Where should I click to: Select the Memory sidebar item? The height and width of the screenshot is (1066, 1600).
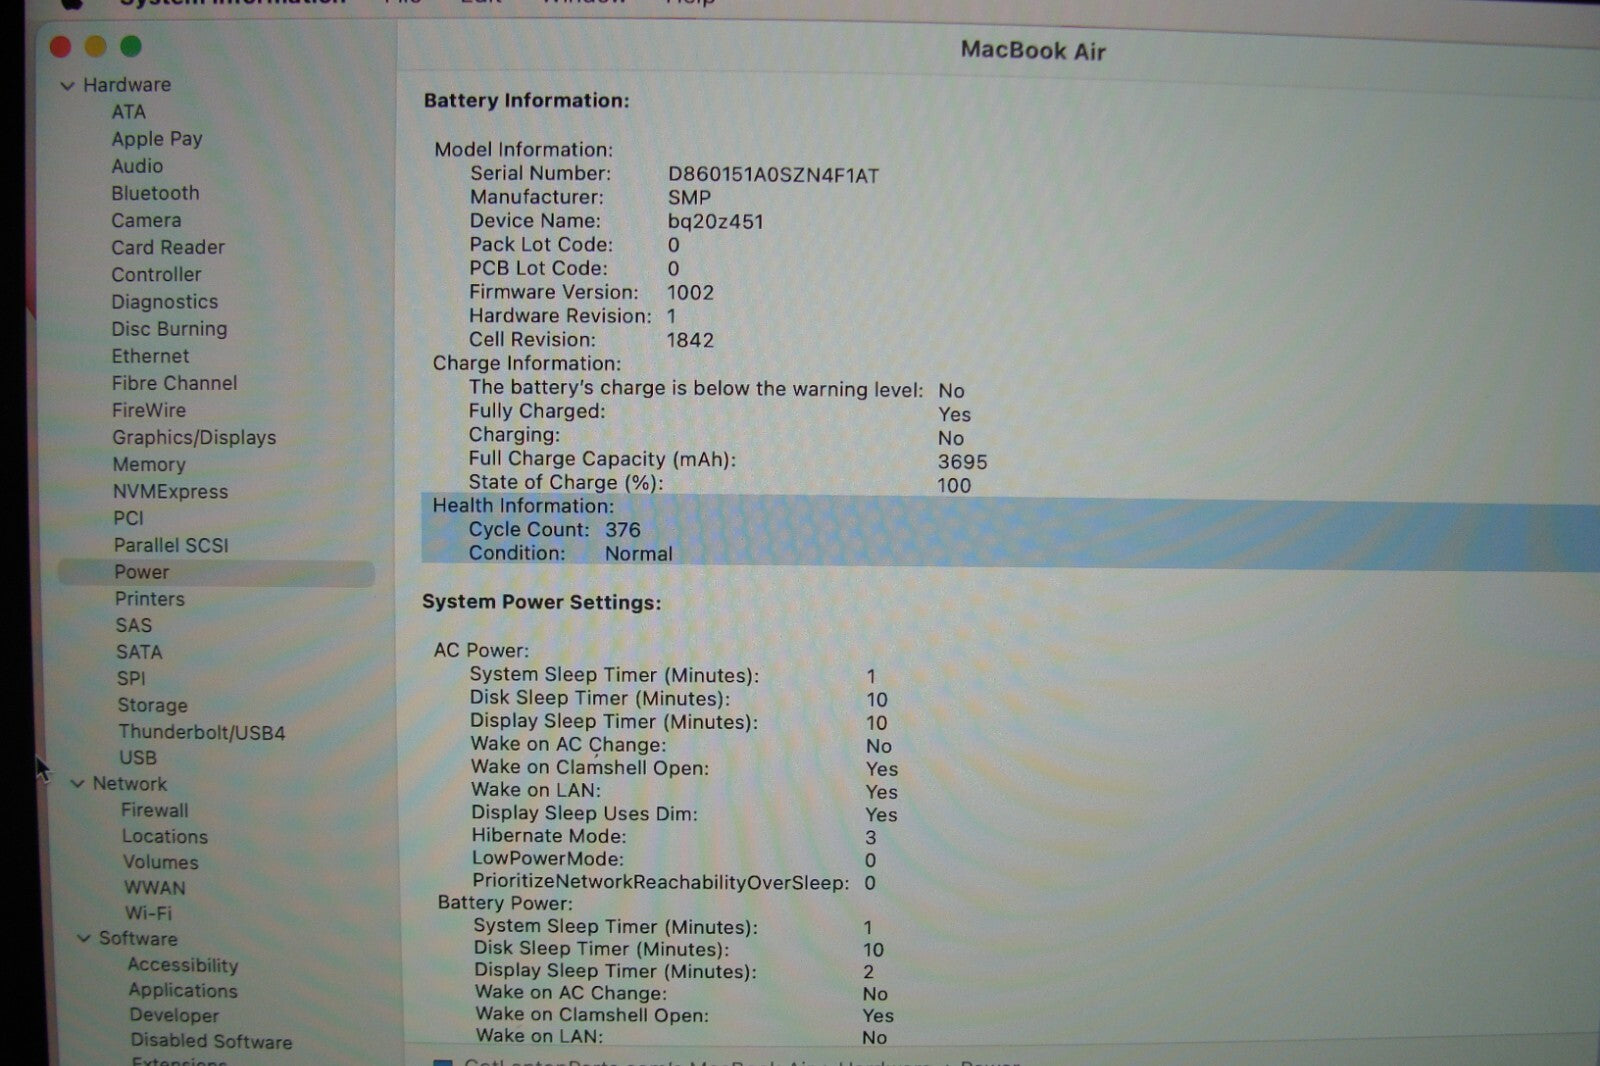[149, 464]
